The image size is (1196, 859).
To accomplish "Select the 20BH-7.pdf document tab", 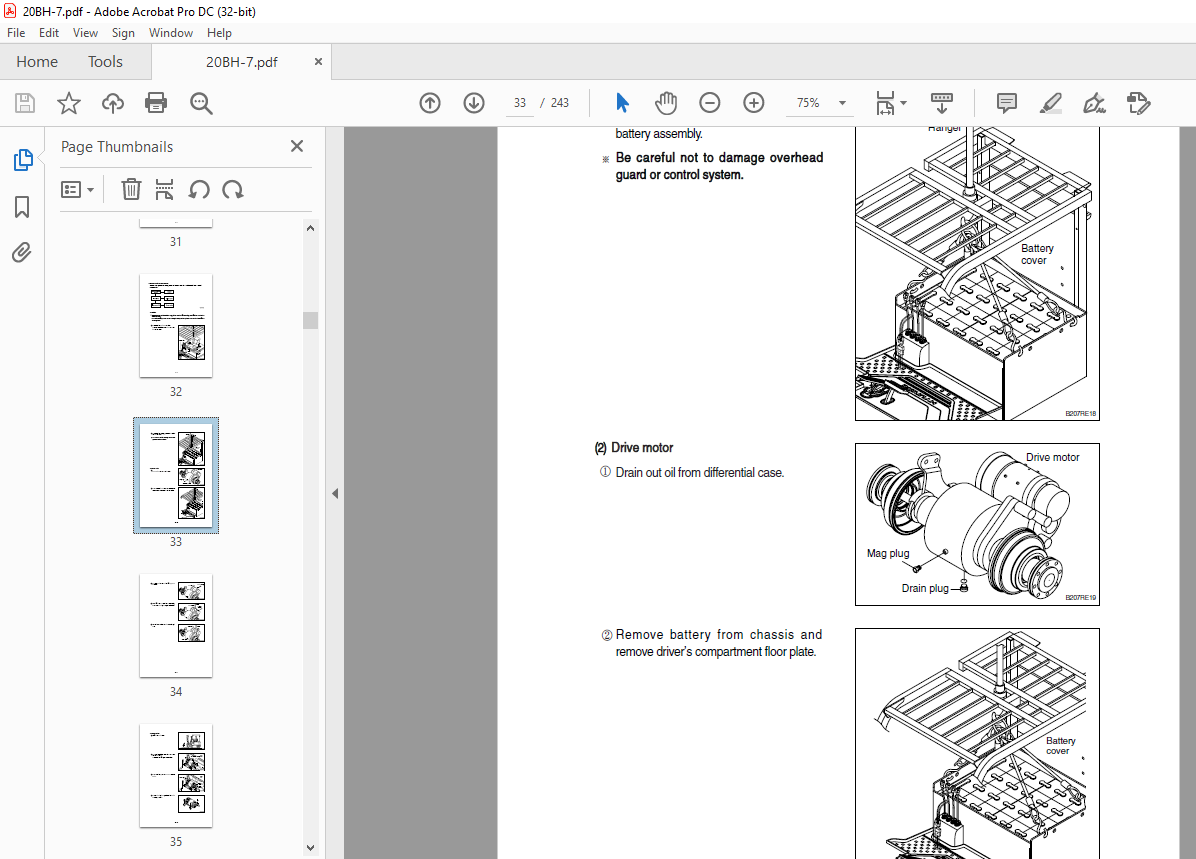I will pos(241,62).
